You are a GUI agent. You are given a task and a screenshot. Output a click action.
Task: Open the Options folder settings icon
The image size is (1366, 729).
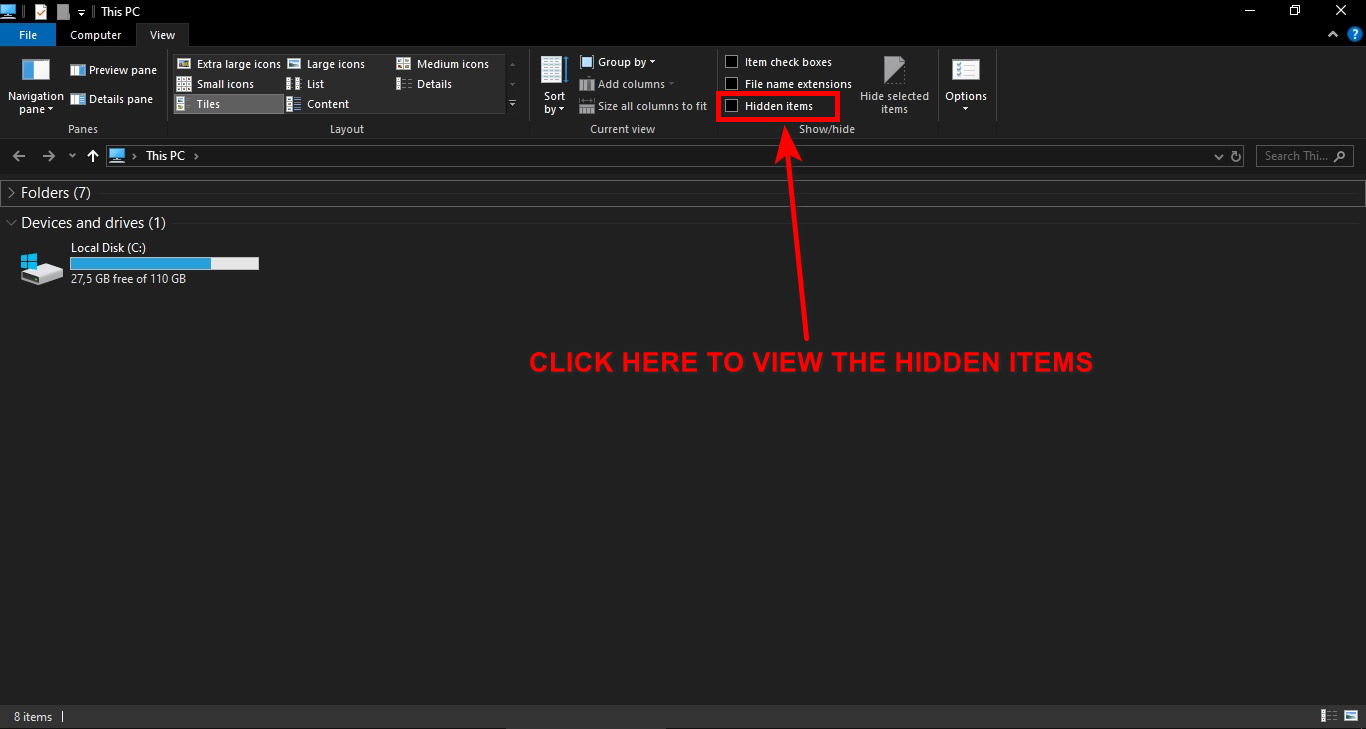(966, 71)
